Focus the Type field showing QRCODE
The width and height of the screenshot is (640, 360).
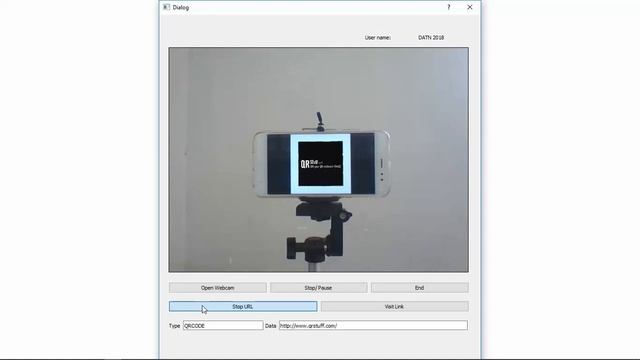223,326
